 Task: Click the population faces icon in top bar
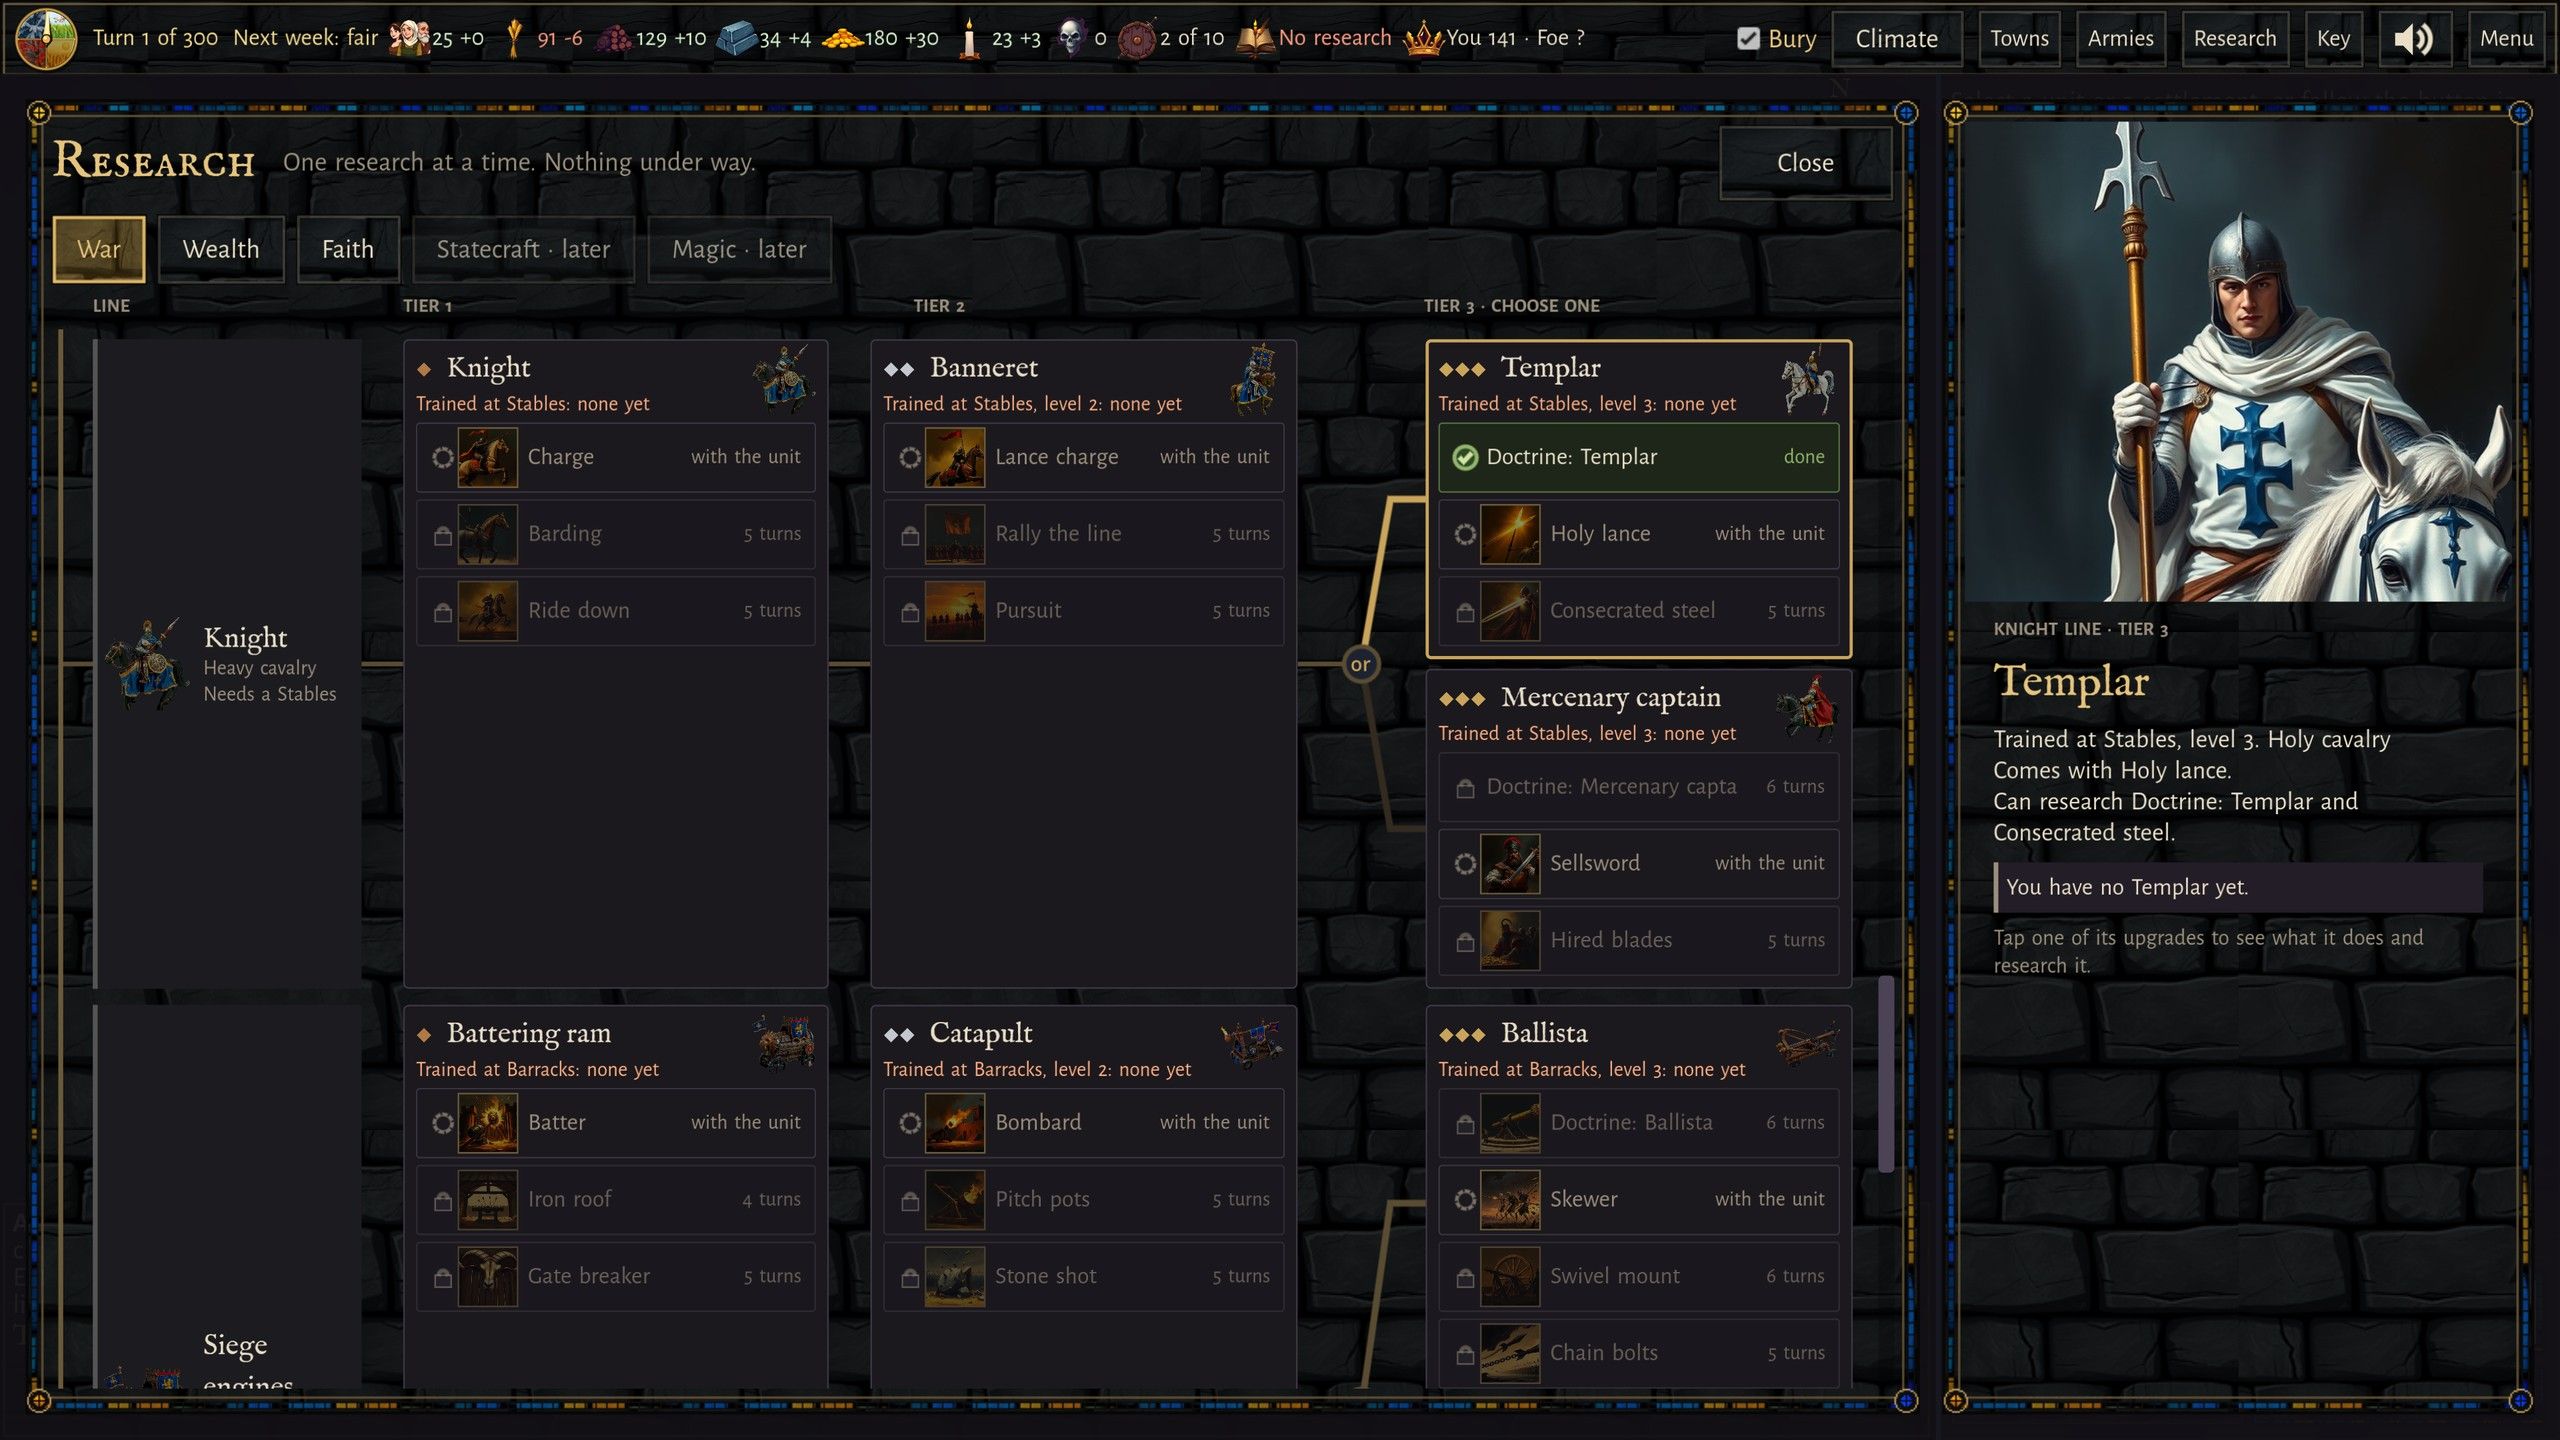pyautogui.click(x=408, y=38)
